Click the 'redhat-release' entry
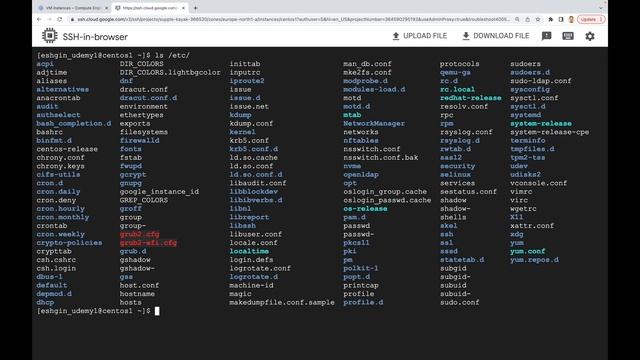This screenshot has width=640, height=360. [471, 98]
